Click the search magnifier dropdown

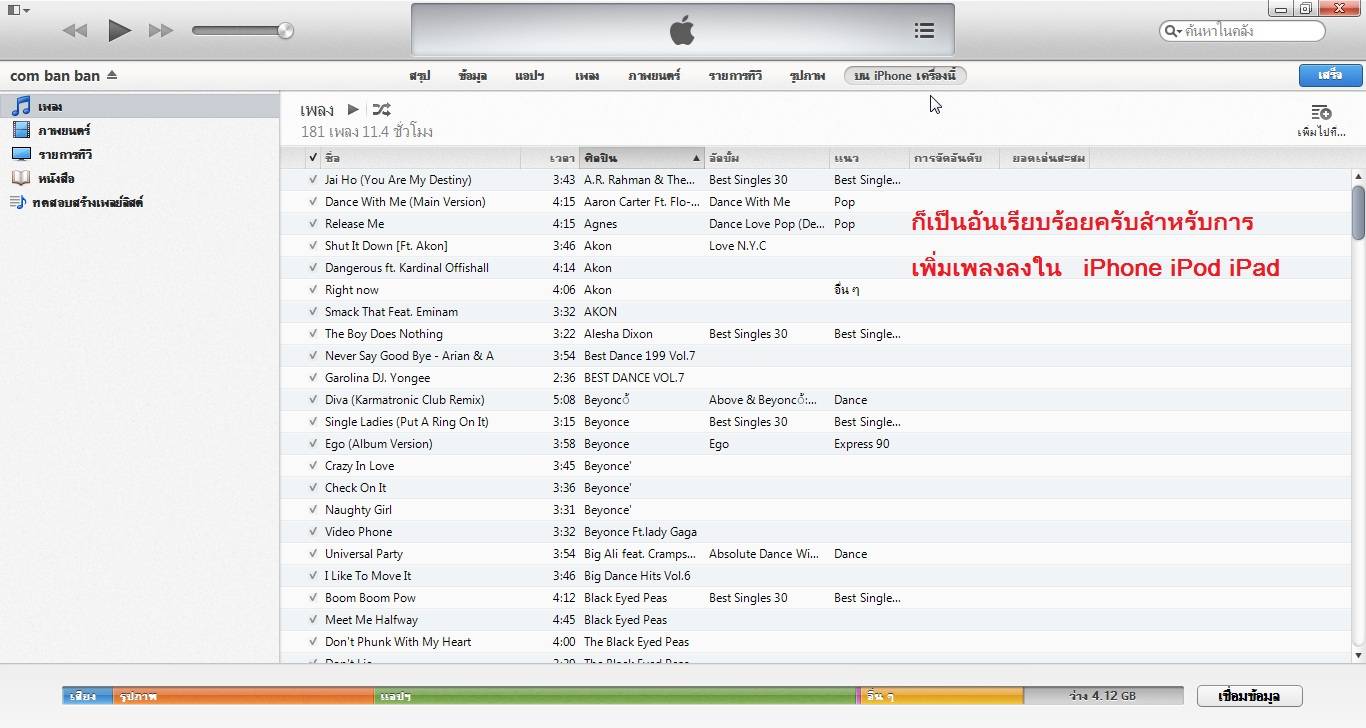pos(1173,31)
